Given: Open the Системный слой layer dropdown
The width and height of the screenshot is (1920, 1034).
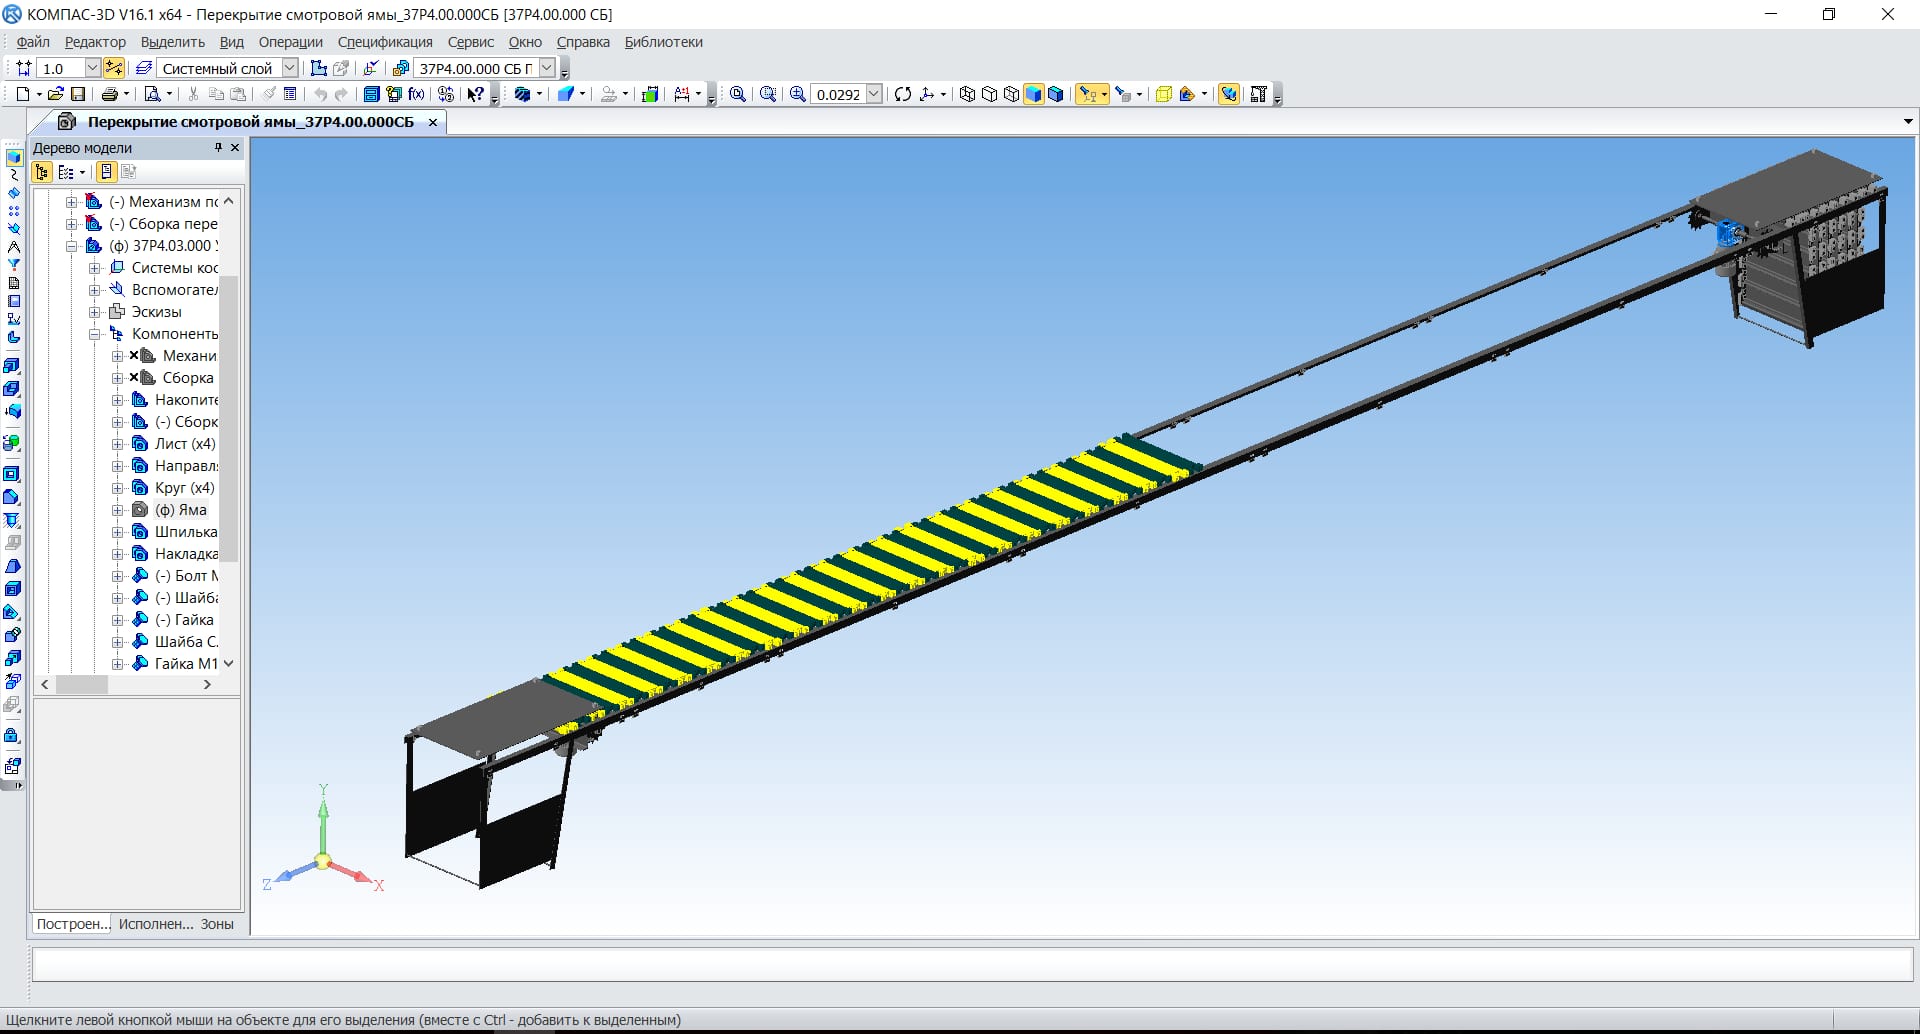Looking at the screenshot, I should click(x=289, y=68).
